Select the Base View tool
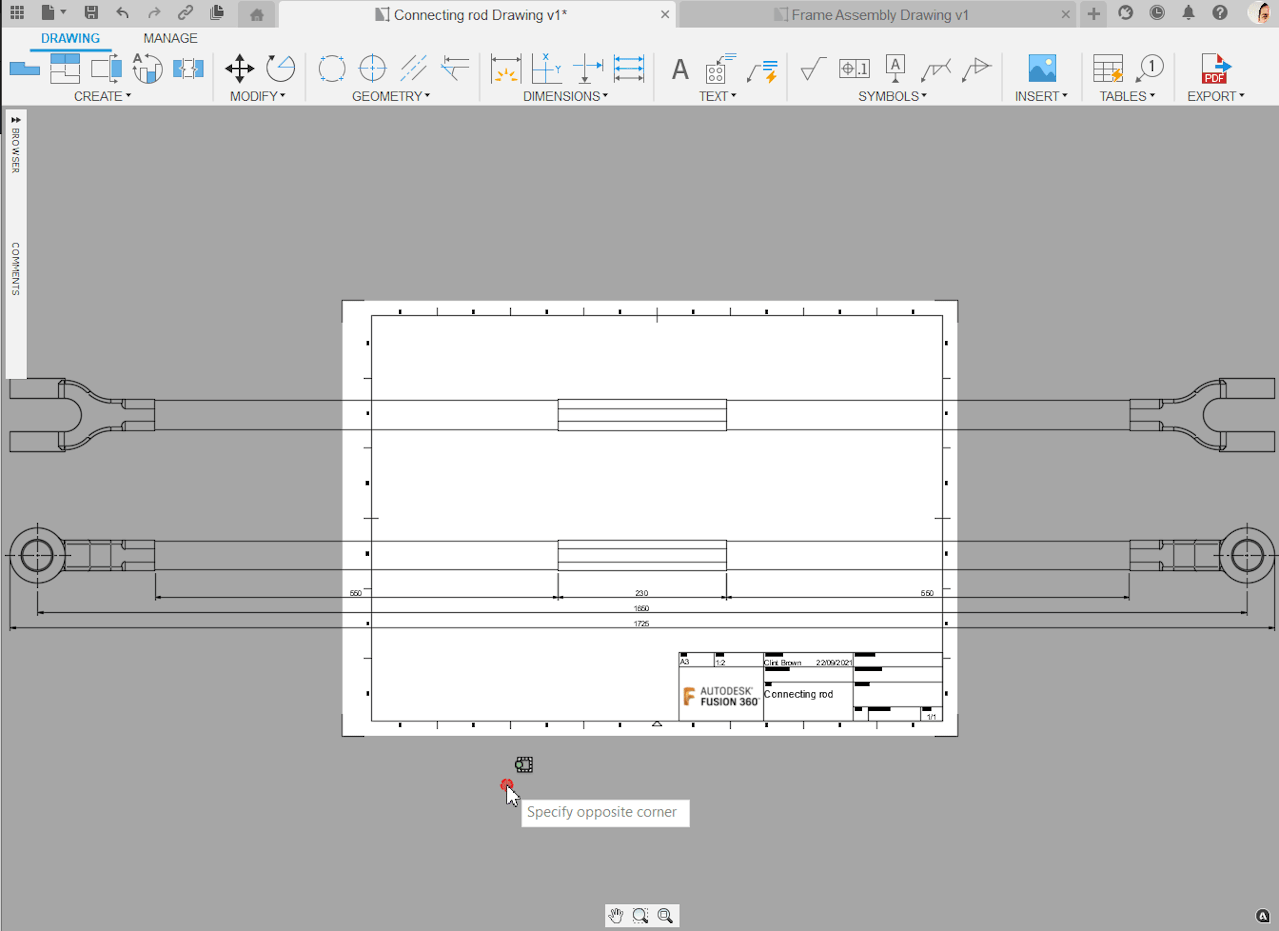 [24, 69]
